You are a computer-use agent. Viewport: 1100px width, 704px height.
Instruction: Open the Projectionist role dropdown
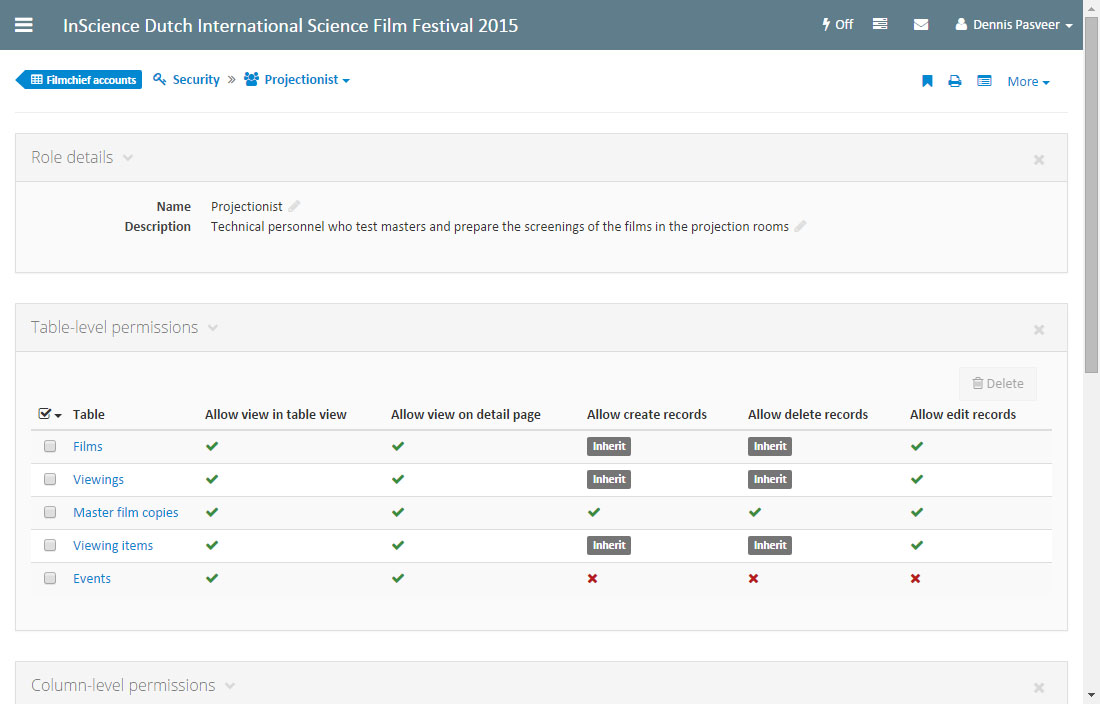point(297,80)
